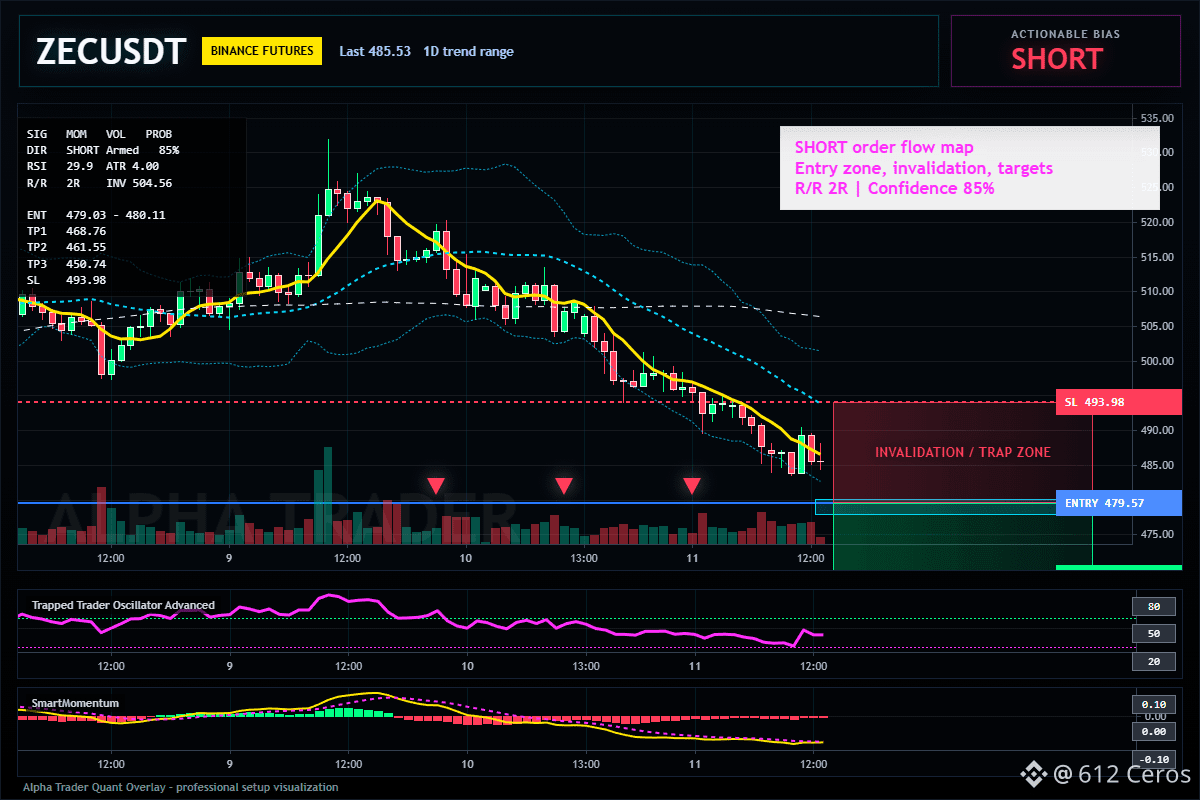The image size is (1200, 800).
Task: Click the SmartMomentum 0.10 scale label
Action: pyautogui.click(x=1154, y=704)
